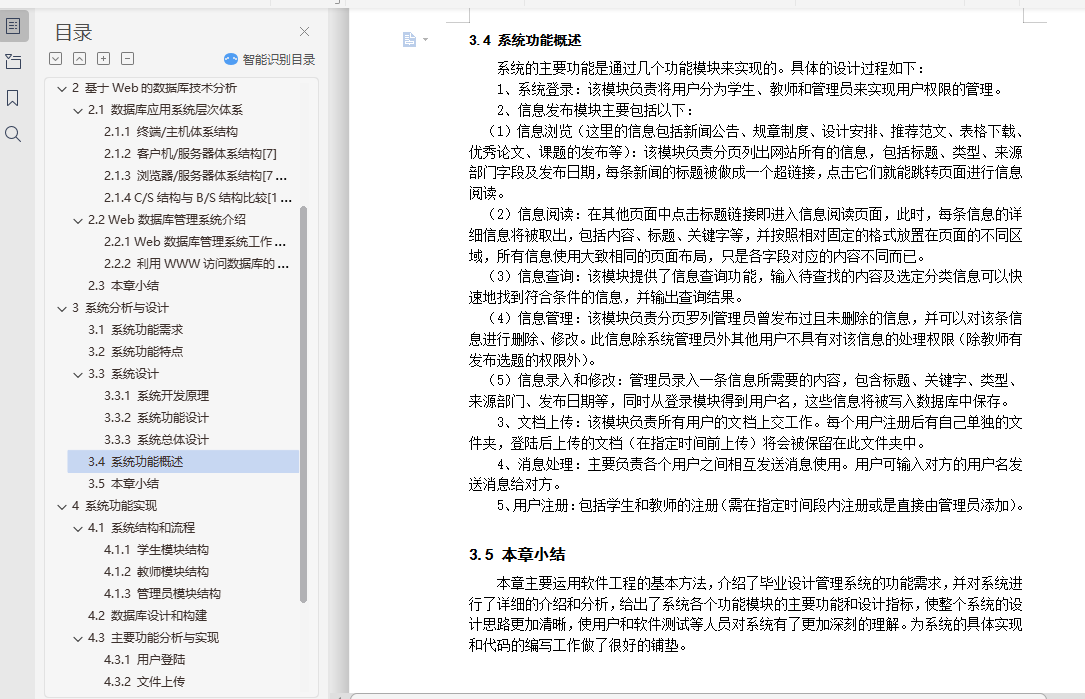Click the plus promote-level outline button
1085x699 pixels.
click(103, 59)
